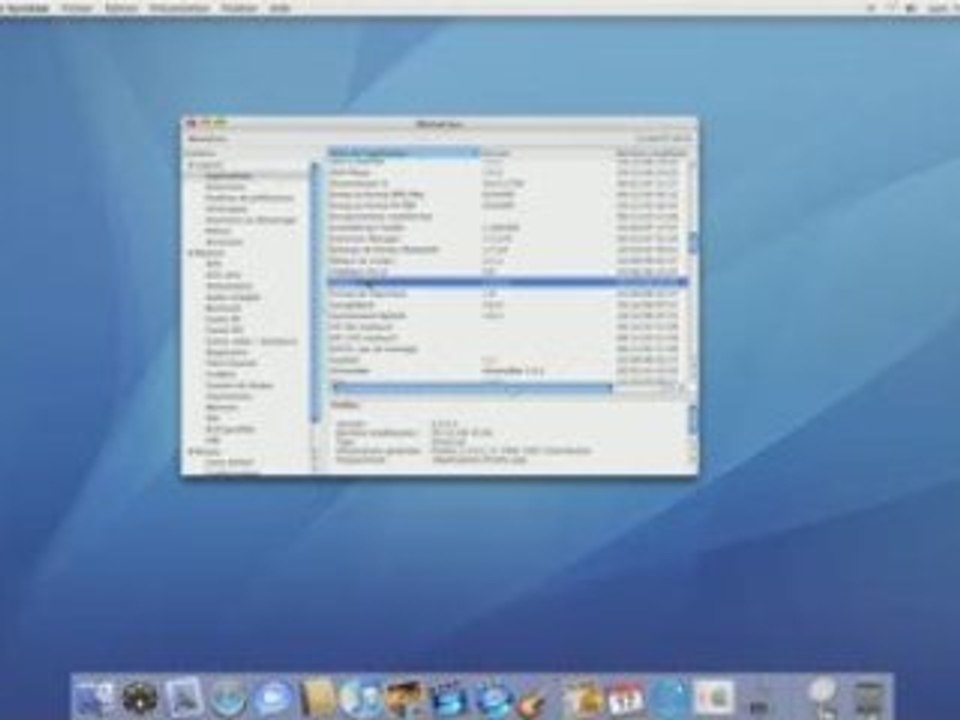Viewport: 960px width, 720px height.
Task: Select Extensions in the sidebar
Action: coord(225,187)
